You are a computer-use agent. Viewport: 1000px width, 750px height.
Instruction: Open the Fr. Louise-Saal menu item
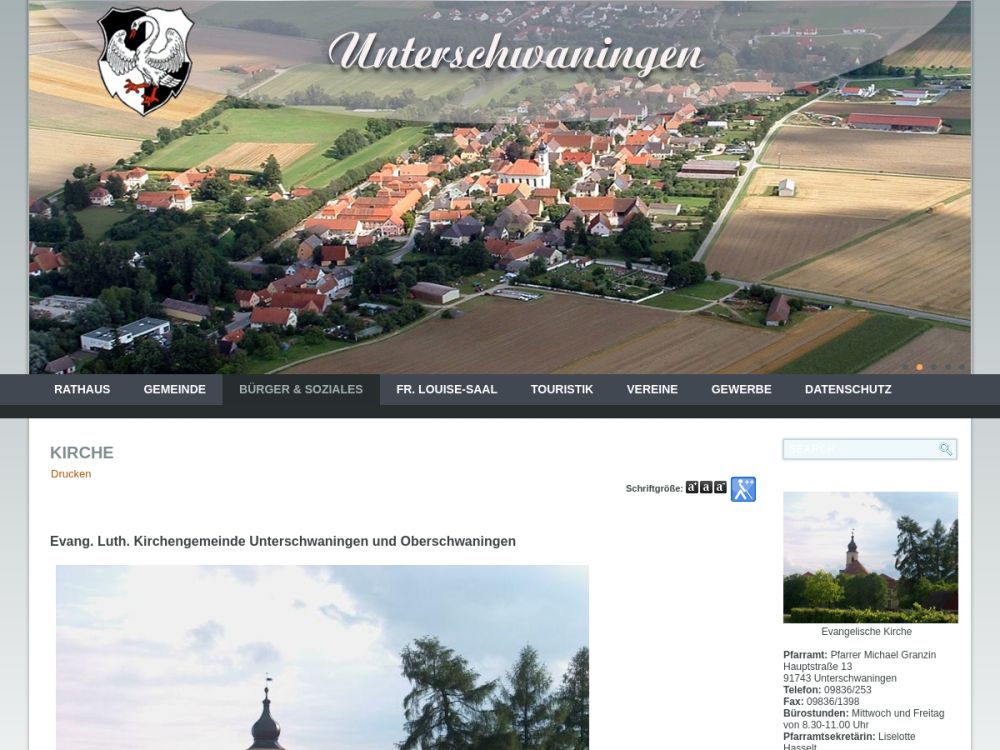pos(446,389)
